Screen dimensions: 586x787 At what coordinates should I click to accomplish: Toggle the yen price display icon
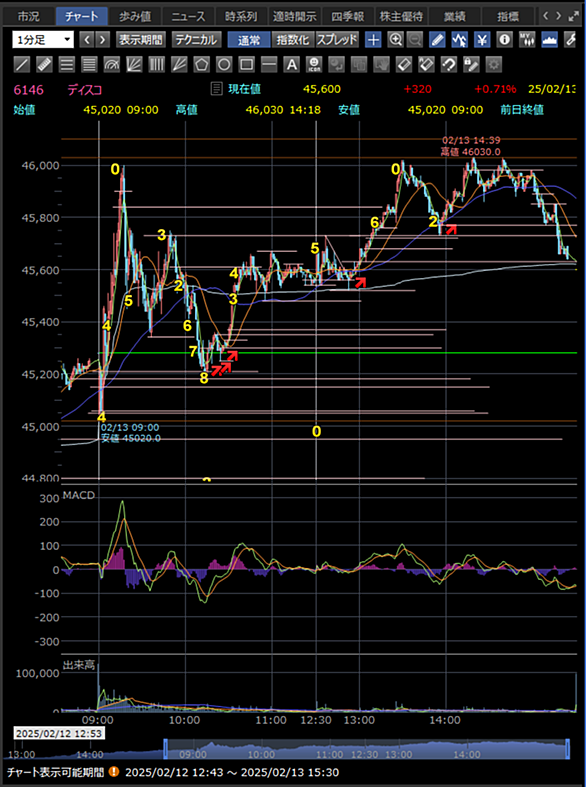[482, 40]
